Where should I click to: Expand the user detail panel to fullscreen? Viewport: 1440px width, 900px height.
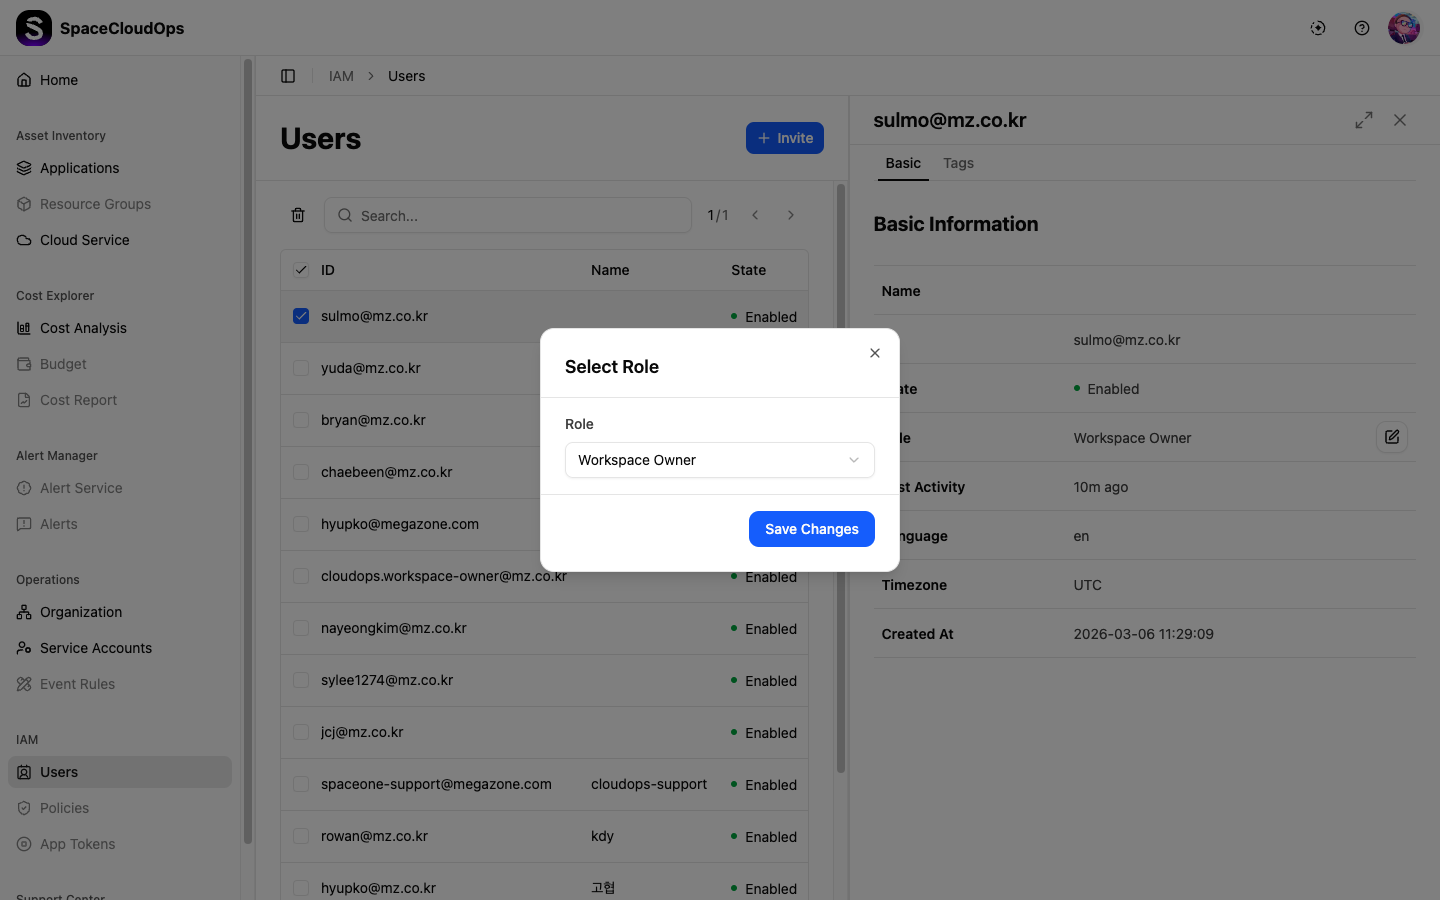[x=1364, y=120]
